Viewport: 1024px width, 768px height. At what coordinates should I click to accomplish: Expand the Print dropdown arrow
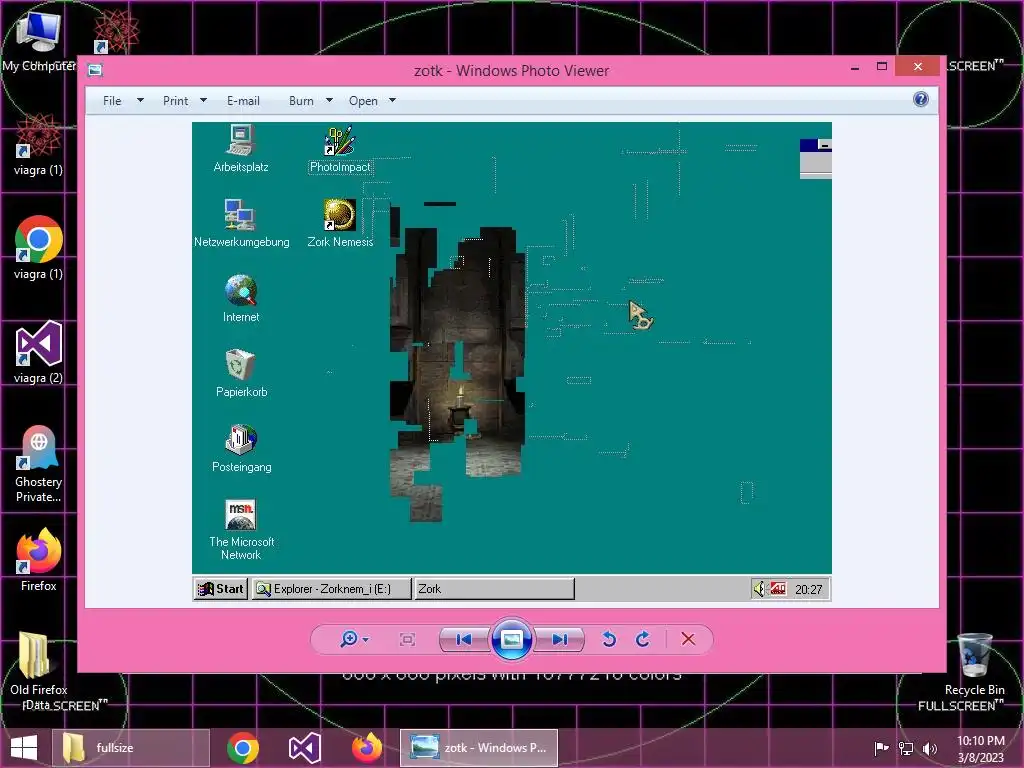click(203, 101)
